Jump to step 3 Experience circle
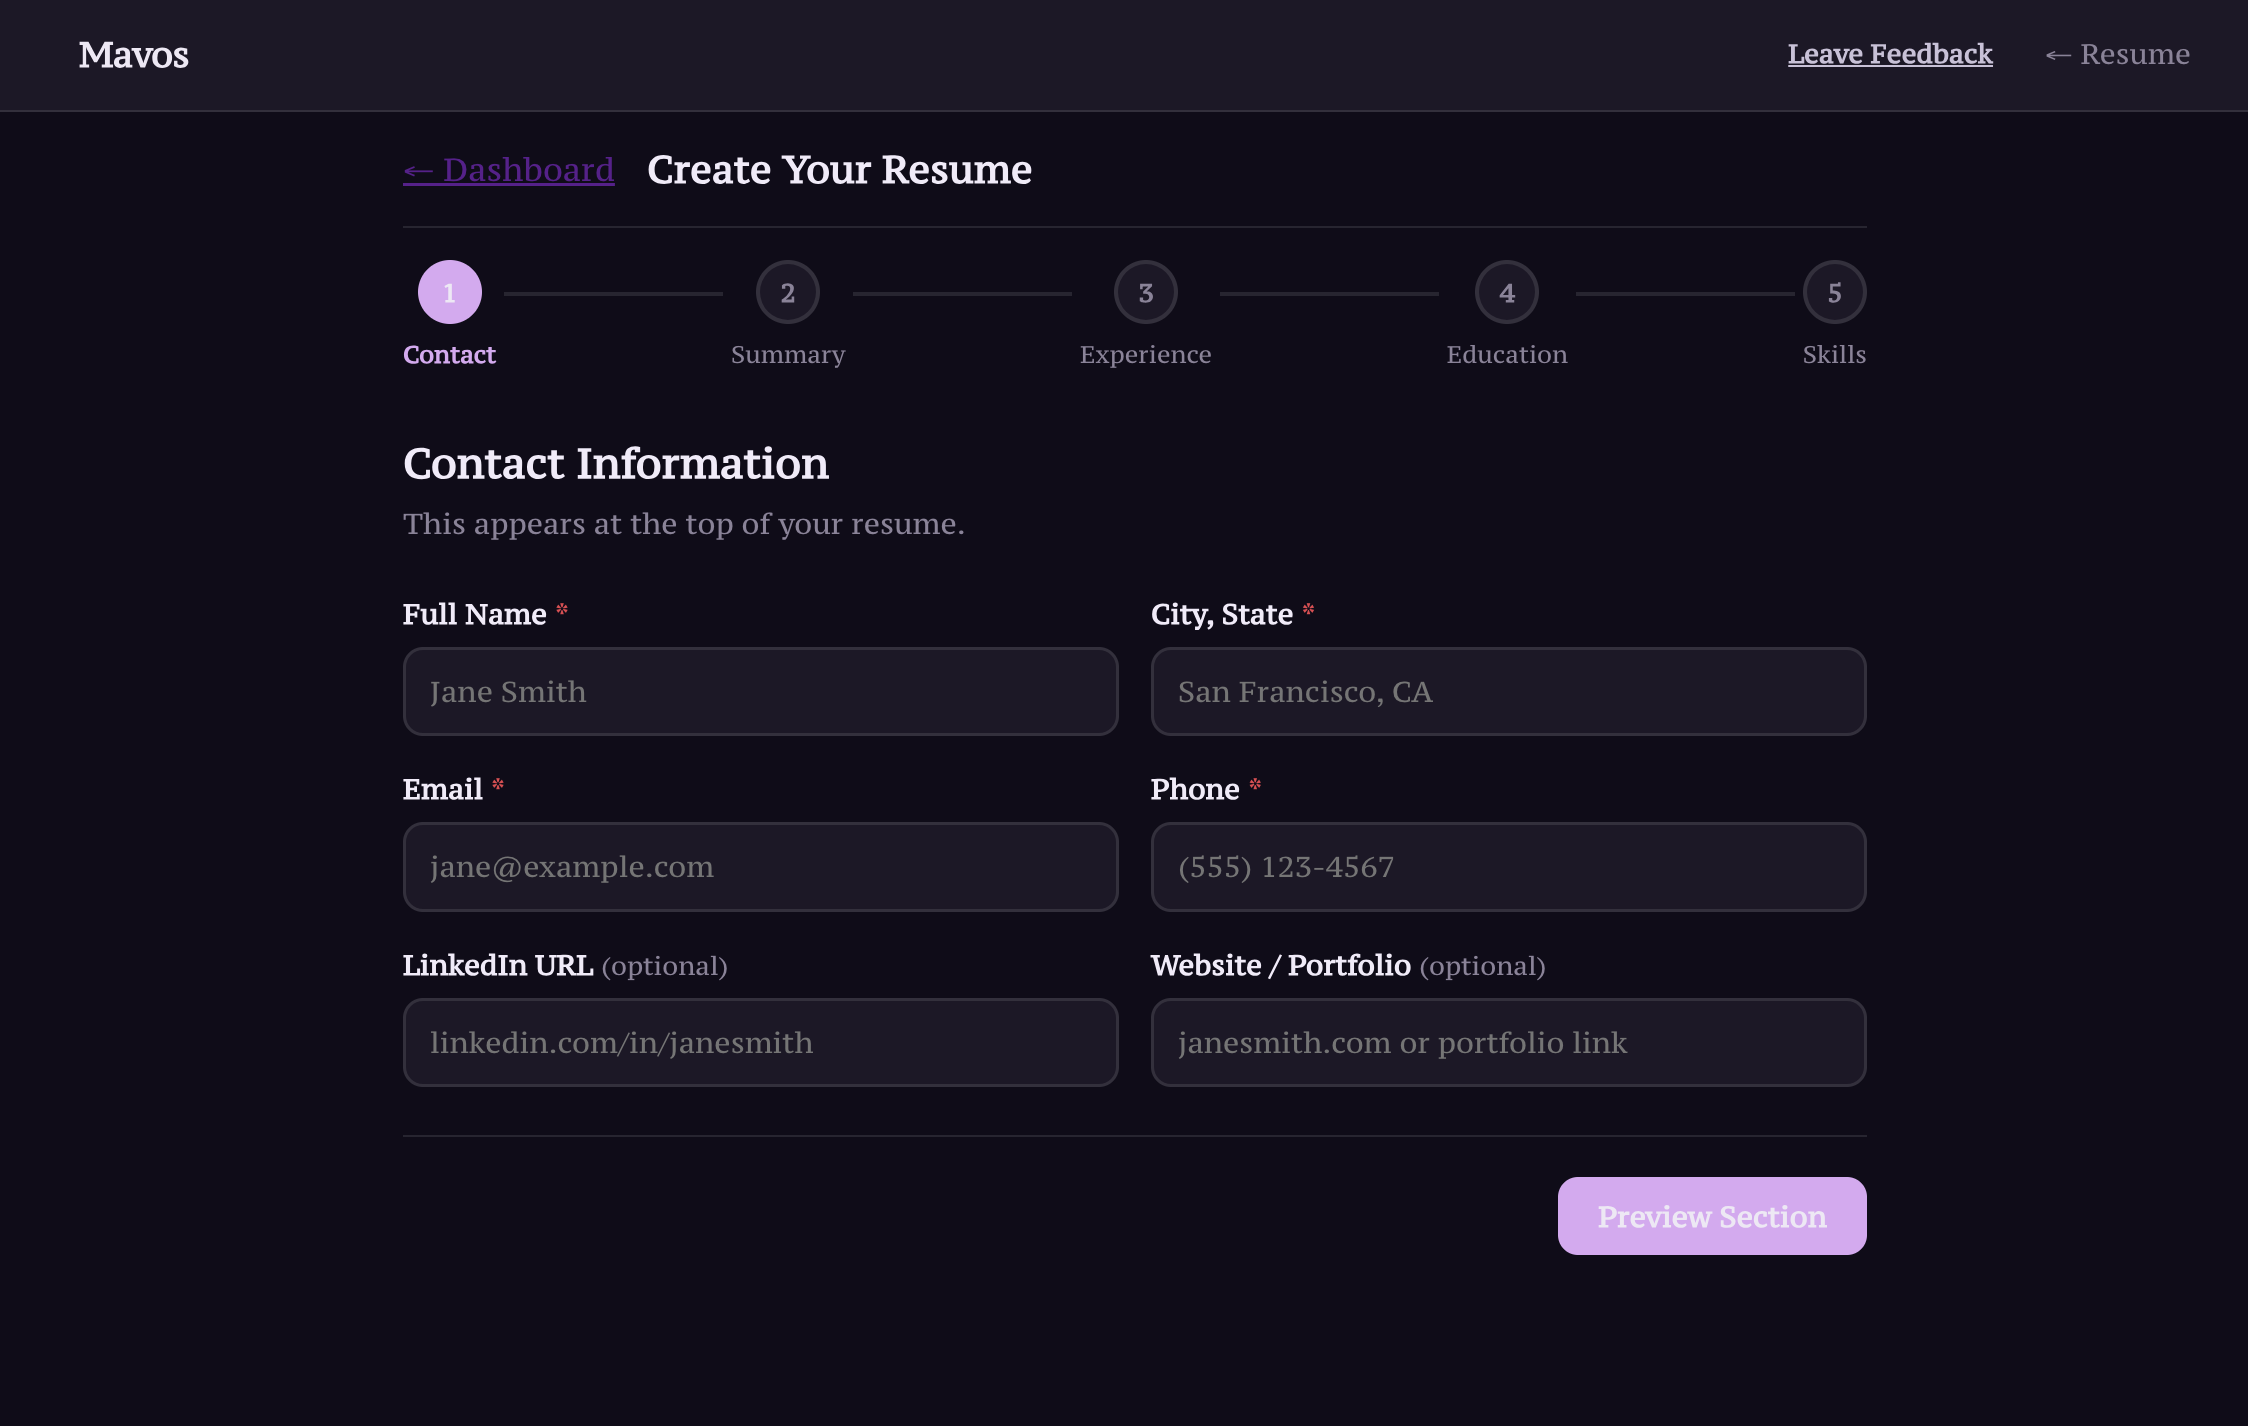The height and width of the screenshot is (1426, 2248). point(1145,292)
